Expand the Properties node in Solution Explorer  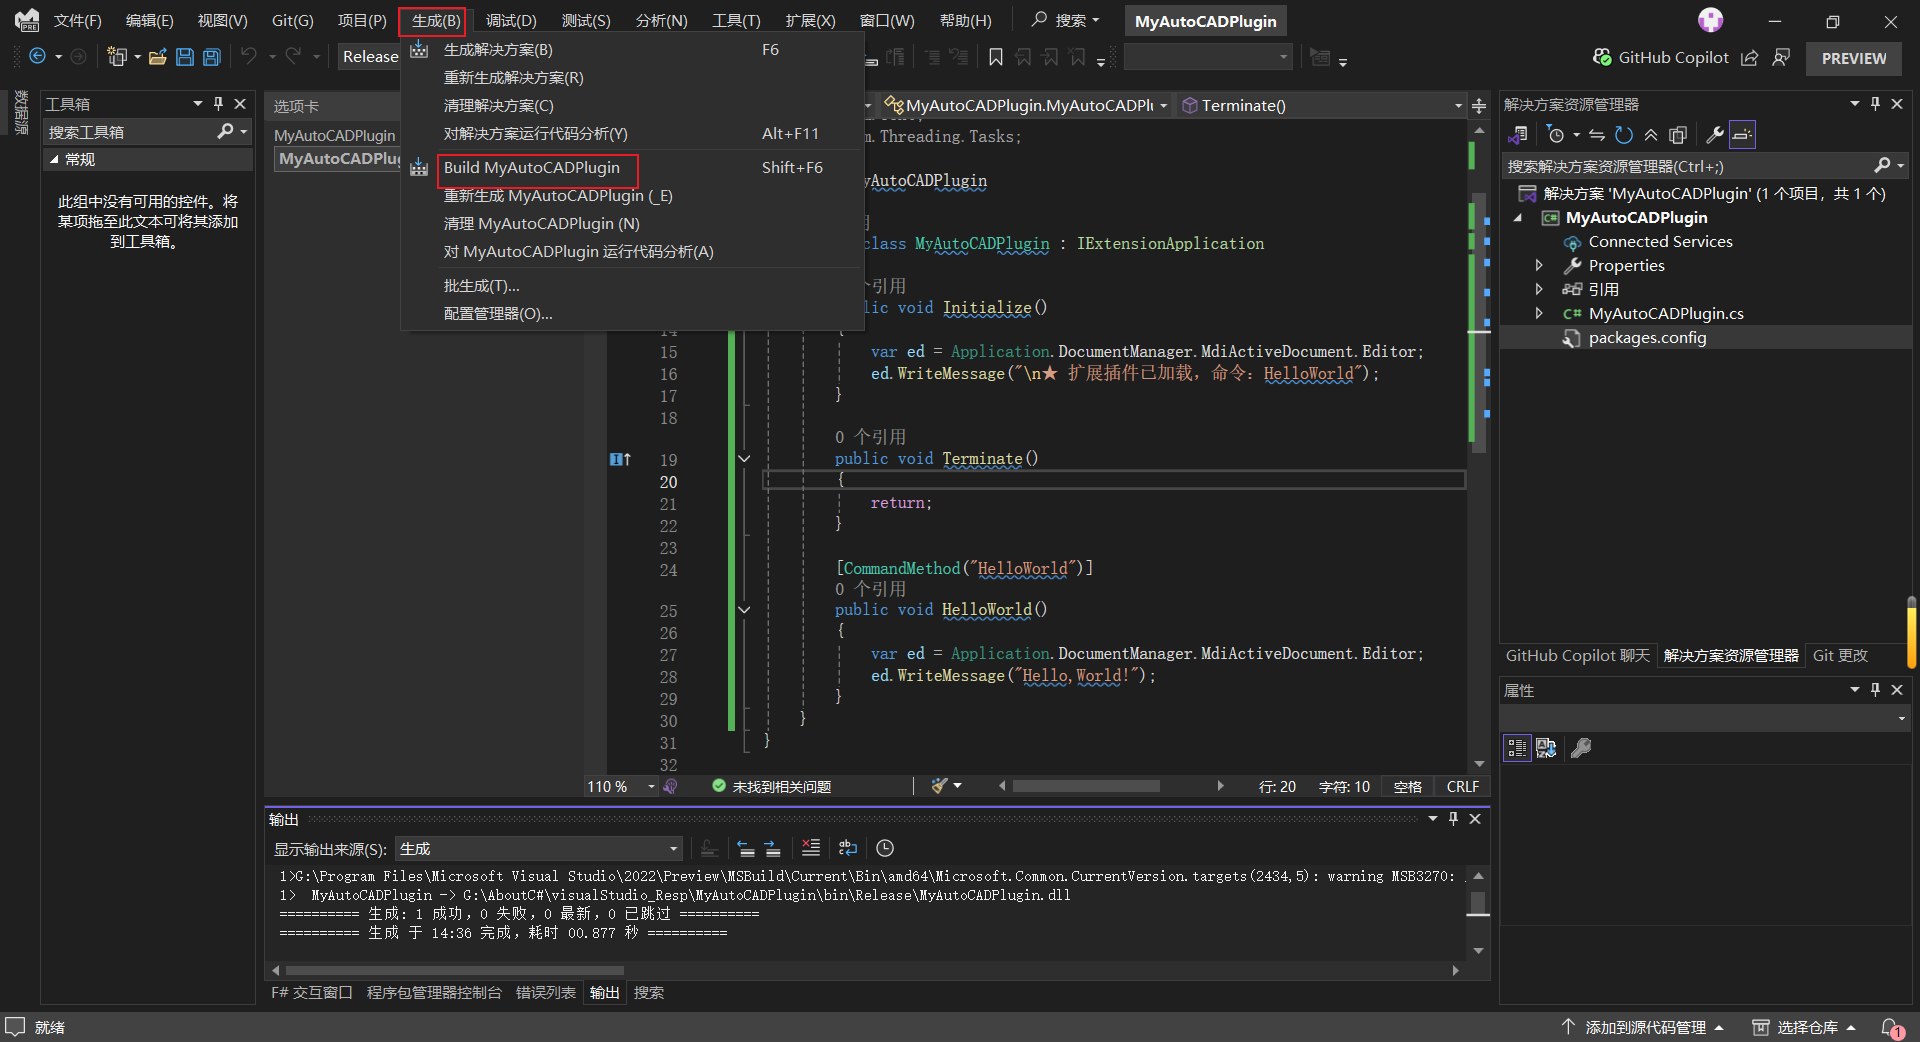(1539, 266)
